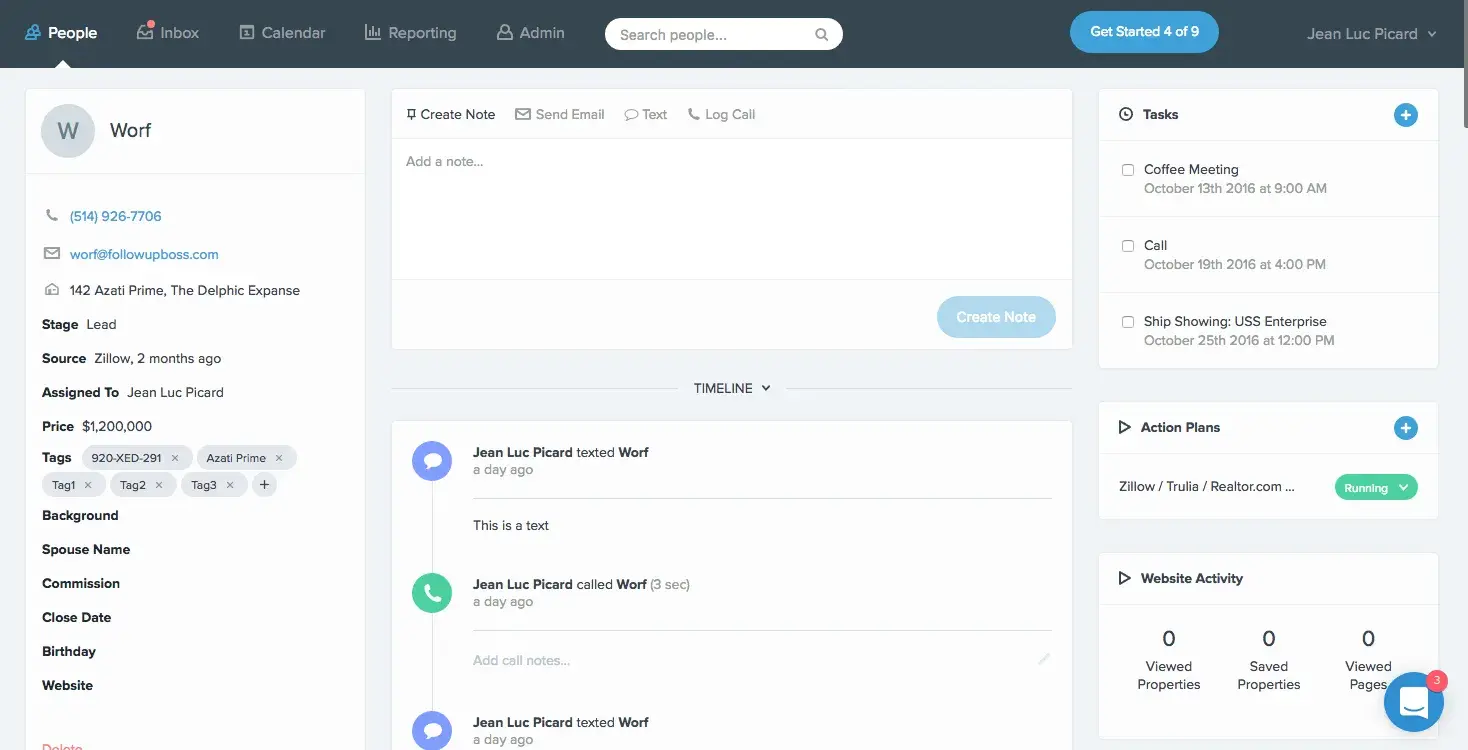Click the Get Started 4 of 9 button
Image resolution: width=1468 pixels, height=750 pixels.
1143,31
